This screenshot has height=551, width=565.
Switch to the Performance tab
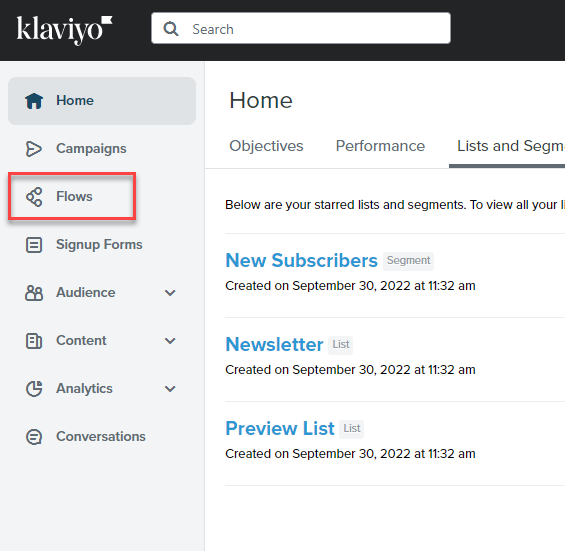pos(380,146)
